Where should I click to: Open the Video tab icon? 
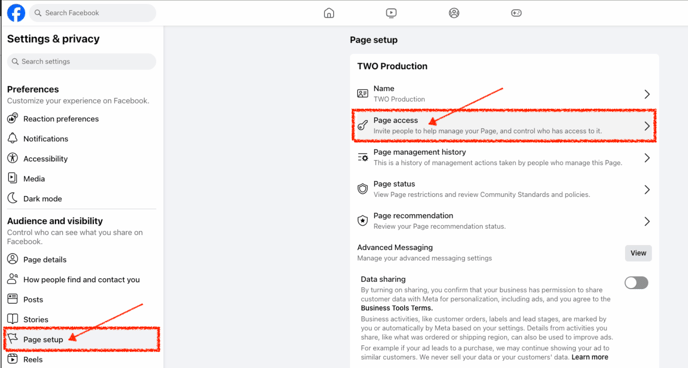[391, 13]
